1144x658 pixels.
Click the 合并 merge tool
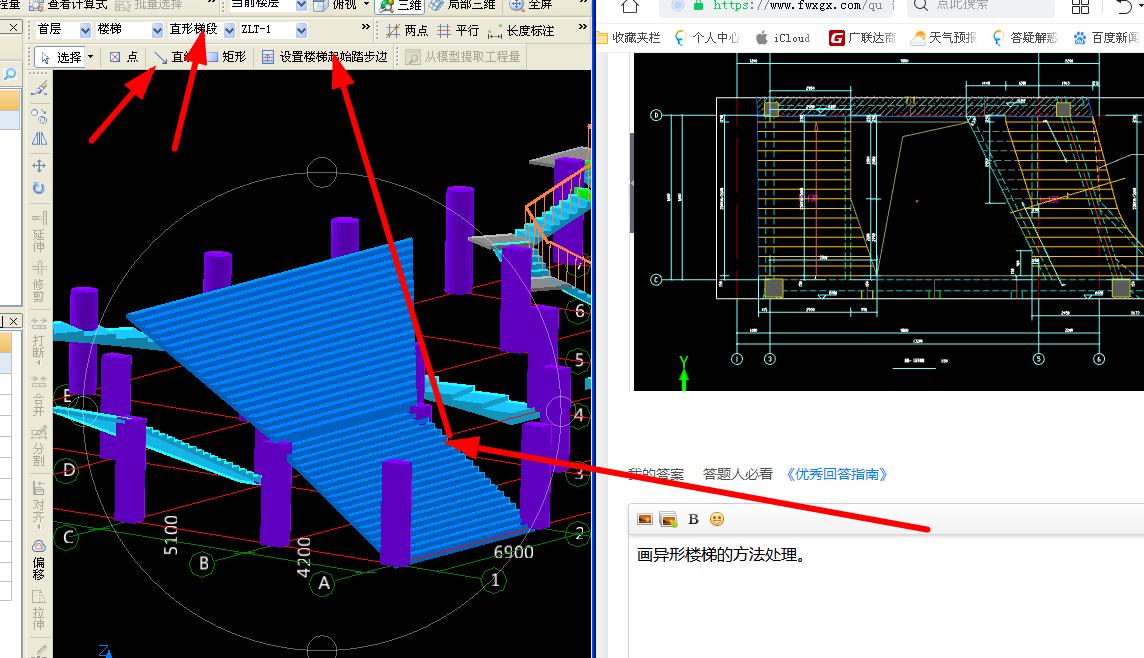[x=39, y=395]
